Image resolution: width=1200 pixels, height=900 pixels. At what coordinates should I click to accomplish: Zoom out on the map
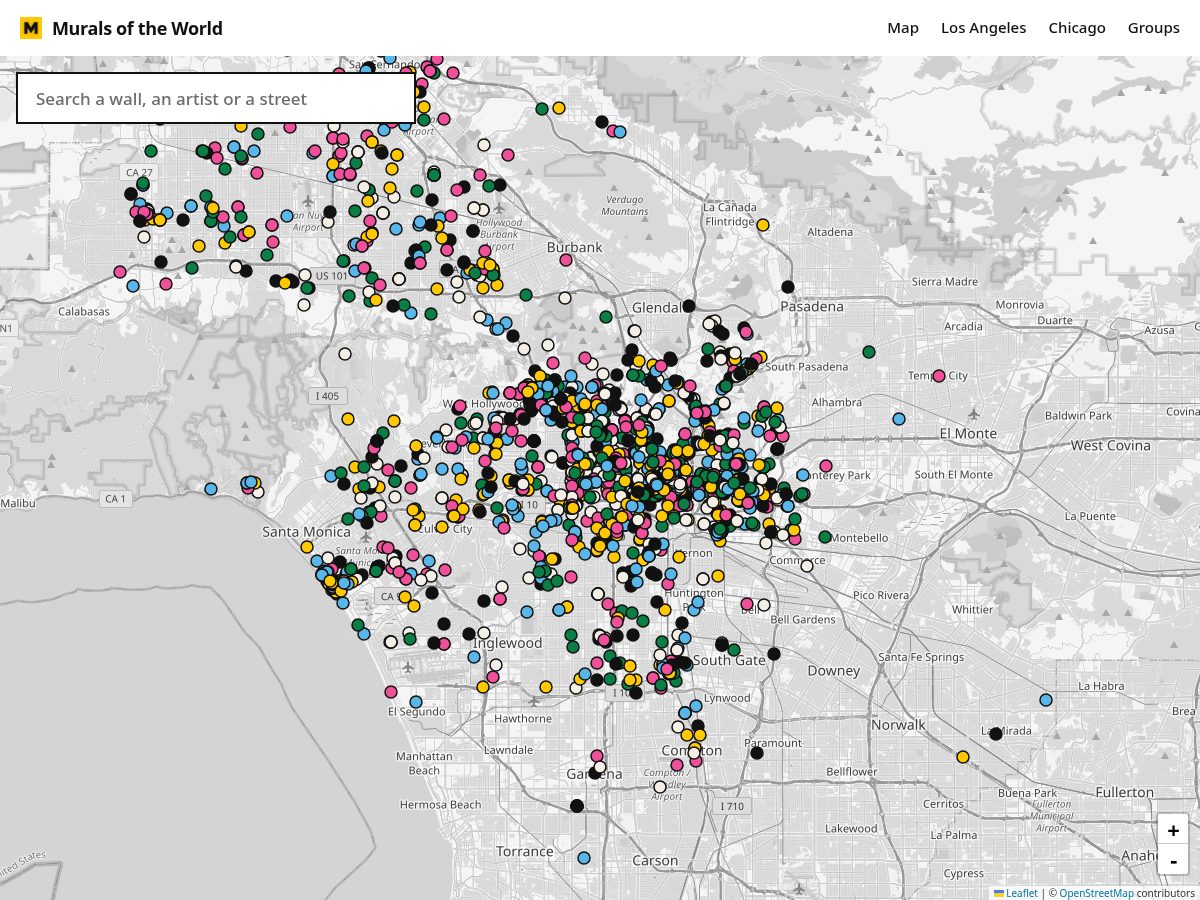1173,860
